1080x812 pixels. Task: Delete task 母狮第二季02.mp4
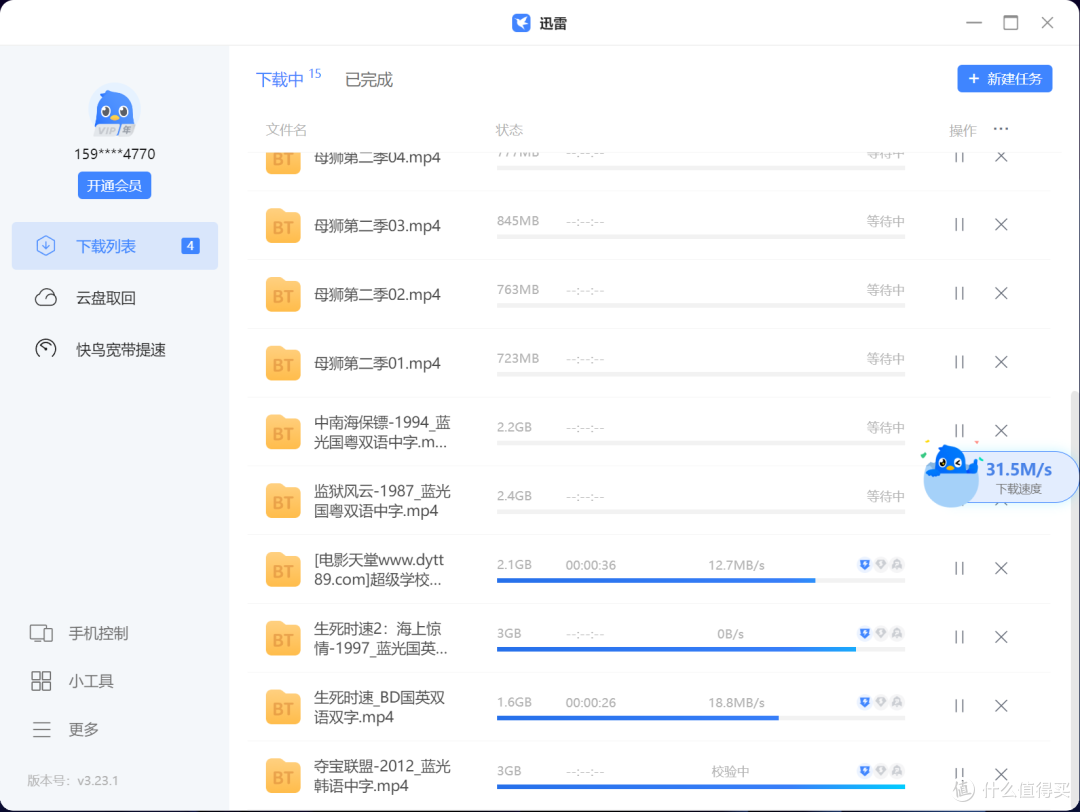point(1001,293)
